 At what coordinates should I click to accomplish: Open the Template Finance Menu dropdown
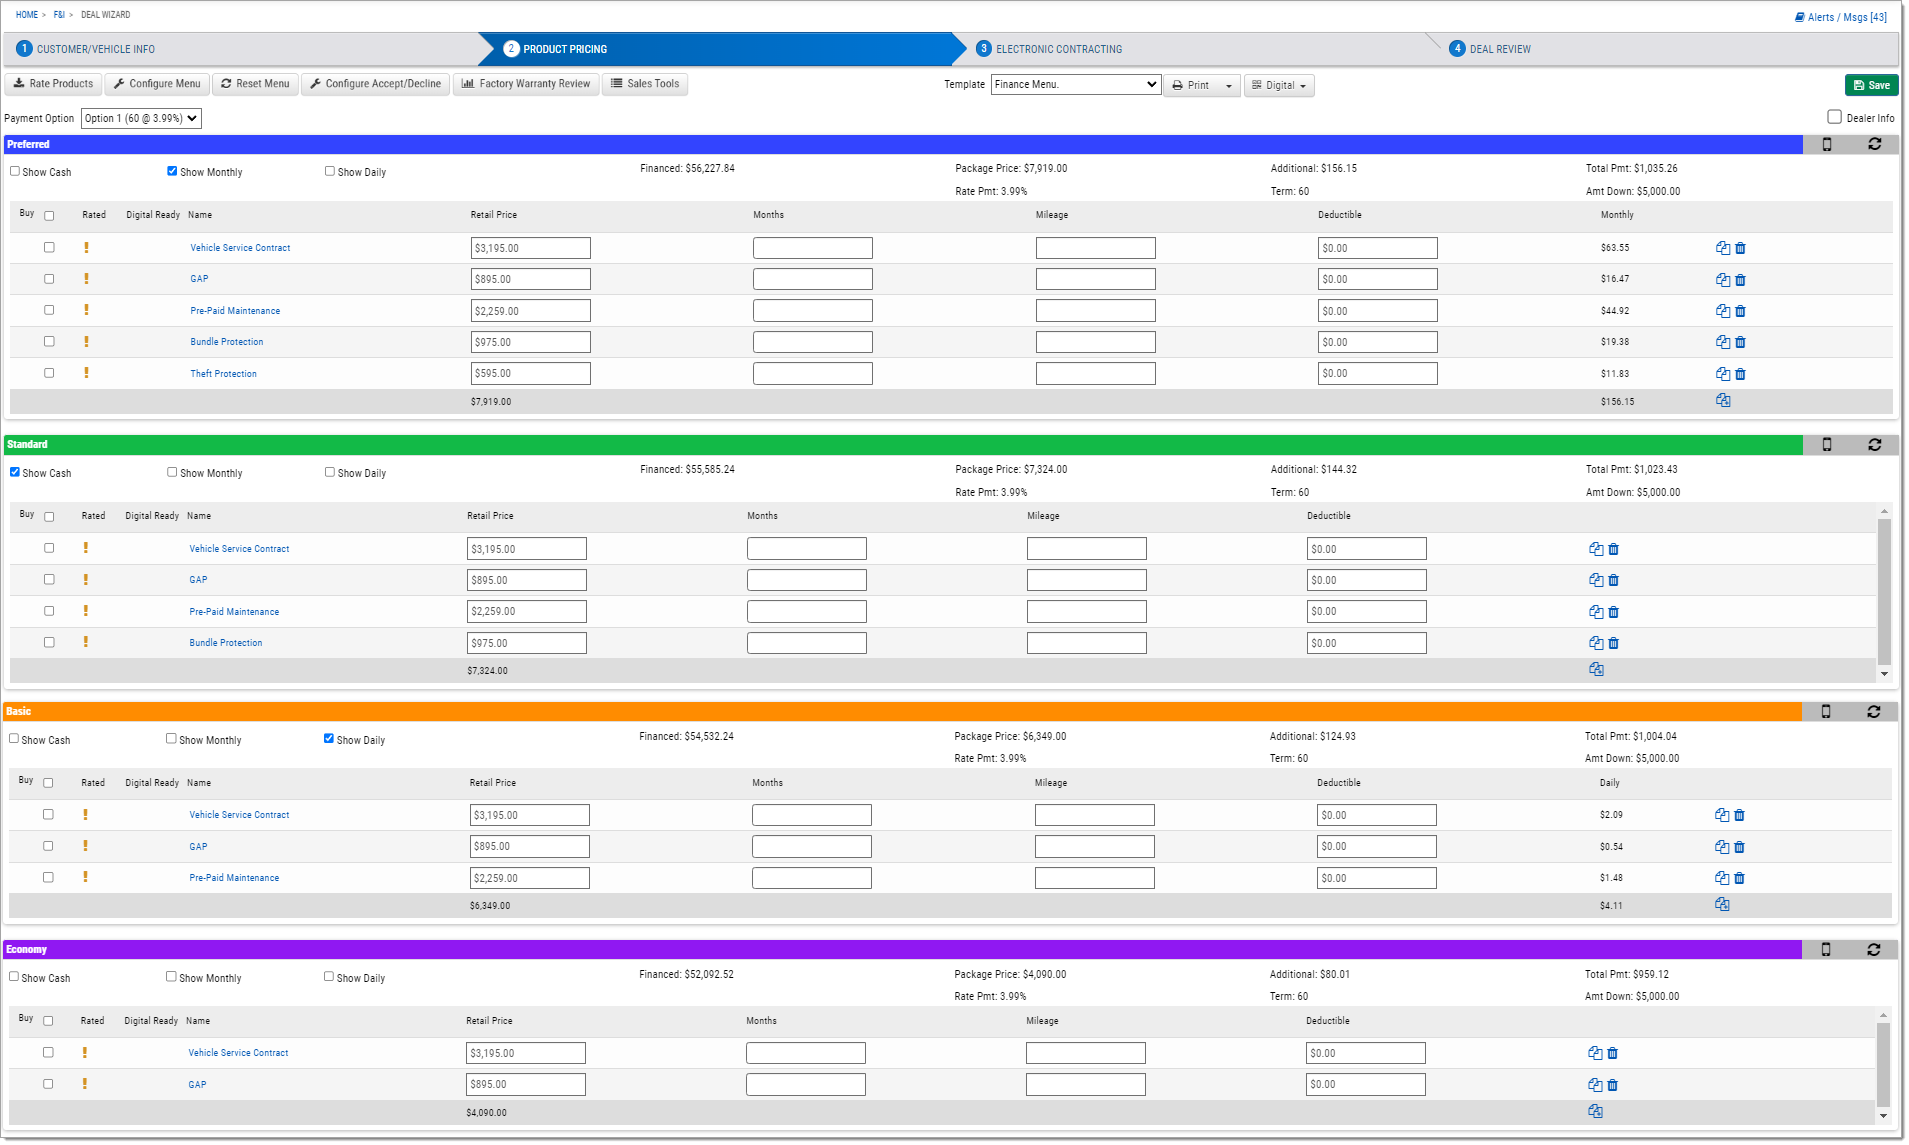click(x=1076, y=84)
